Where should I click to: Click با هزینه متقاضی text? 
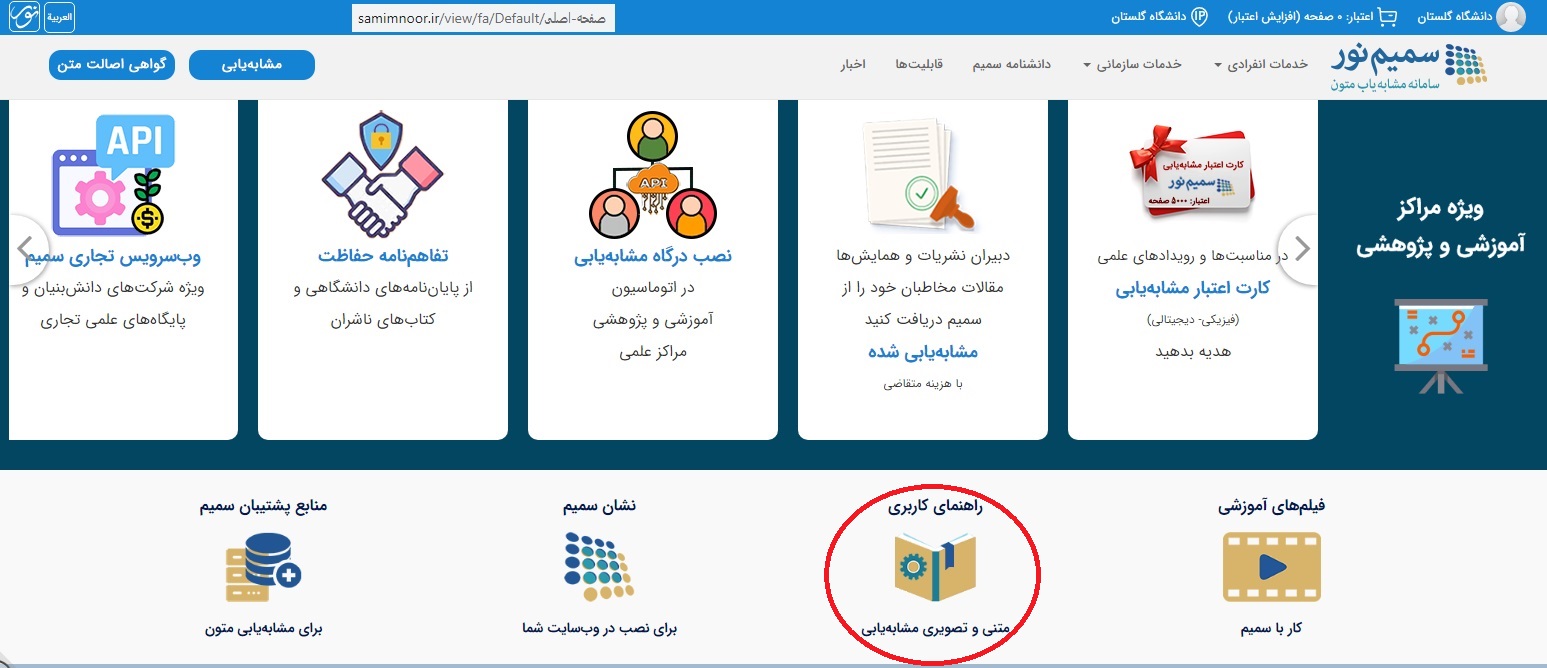click(x=922, y=383)
